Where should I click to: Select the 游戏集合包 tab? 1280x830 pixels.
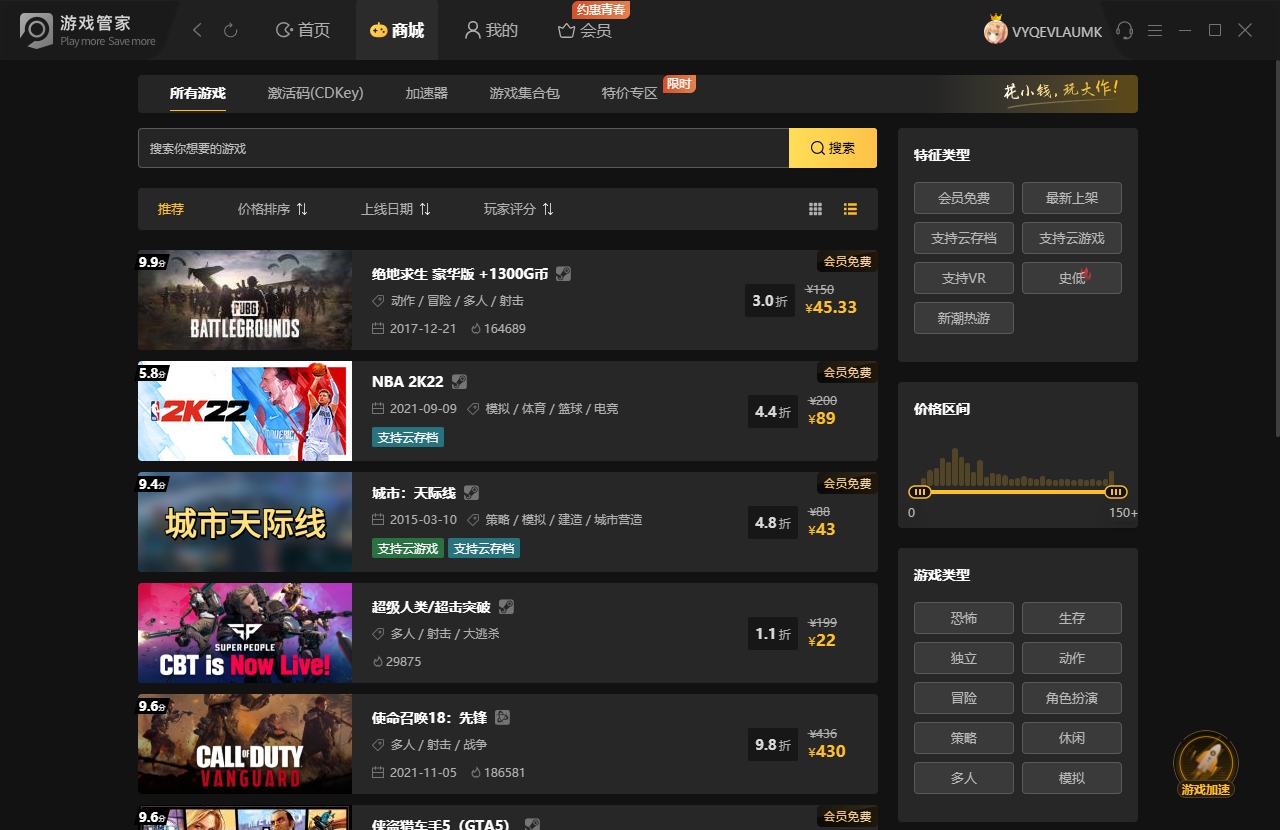coord(525,93)
